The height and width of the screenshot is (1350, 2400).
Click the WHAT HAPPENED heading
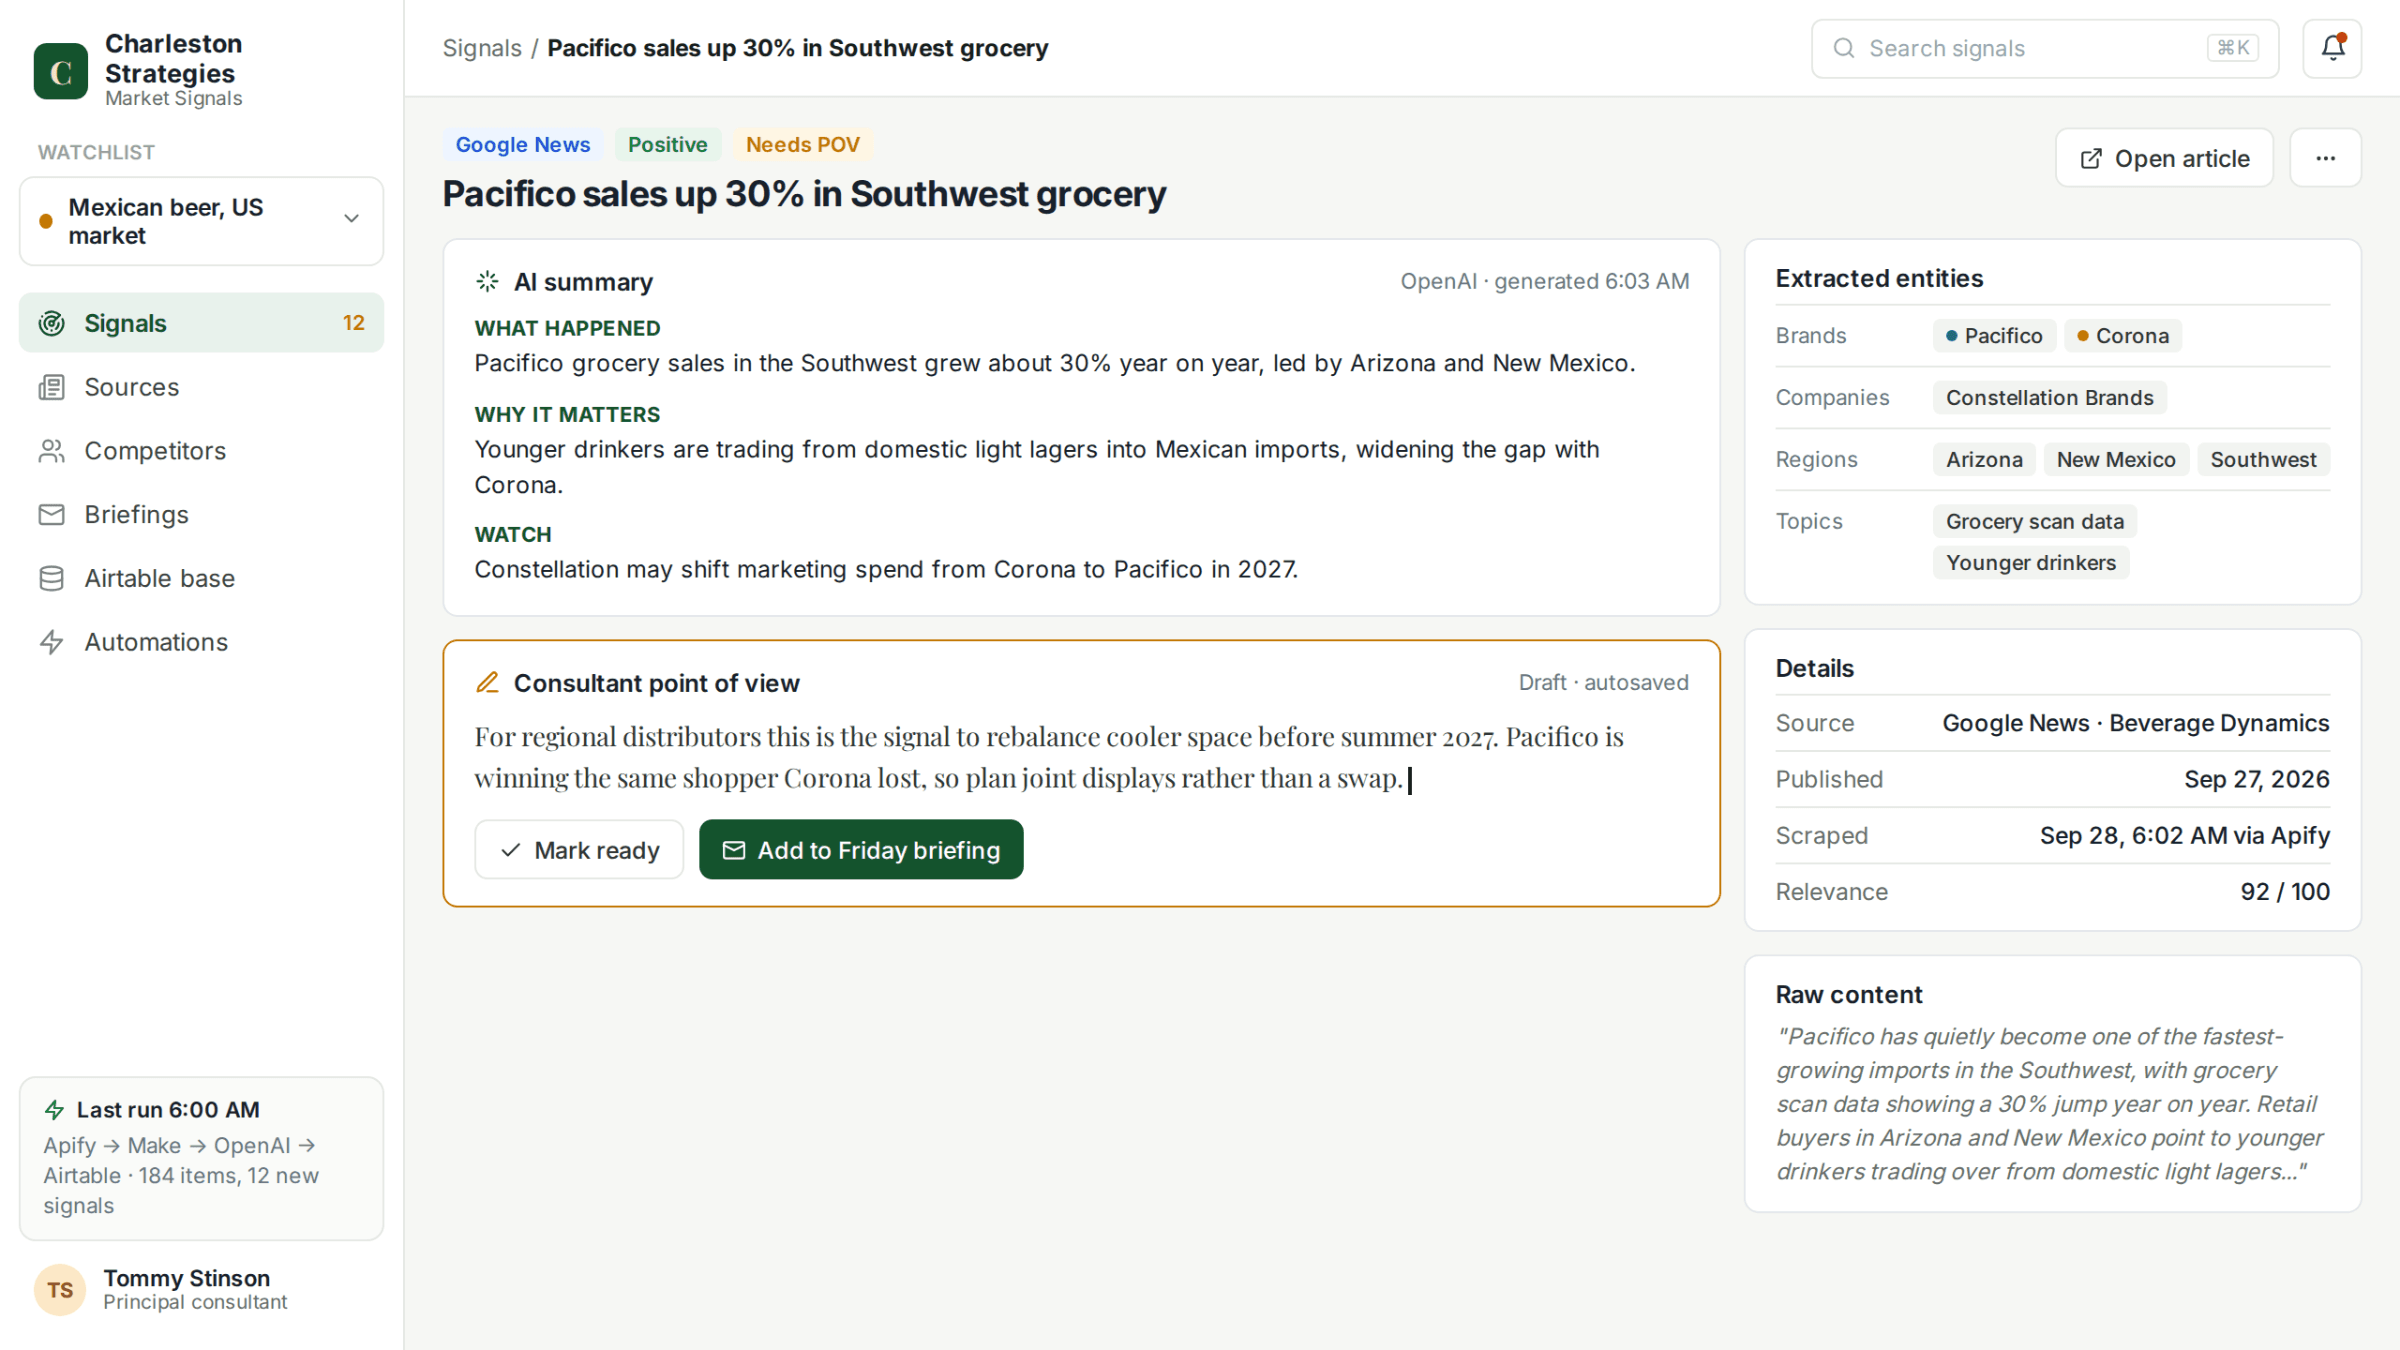567,328
